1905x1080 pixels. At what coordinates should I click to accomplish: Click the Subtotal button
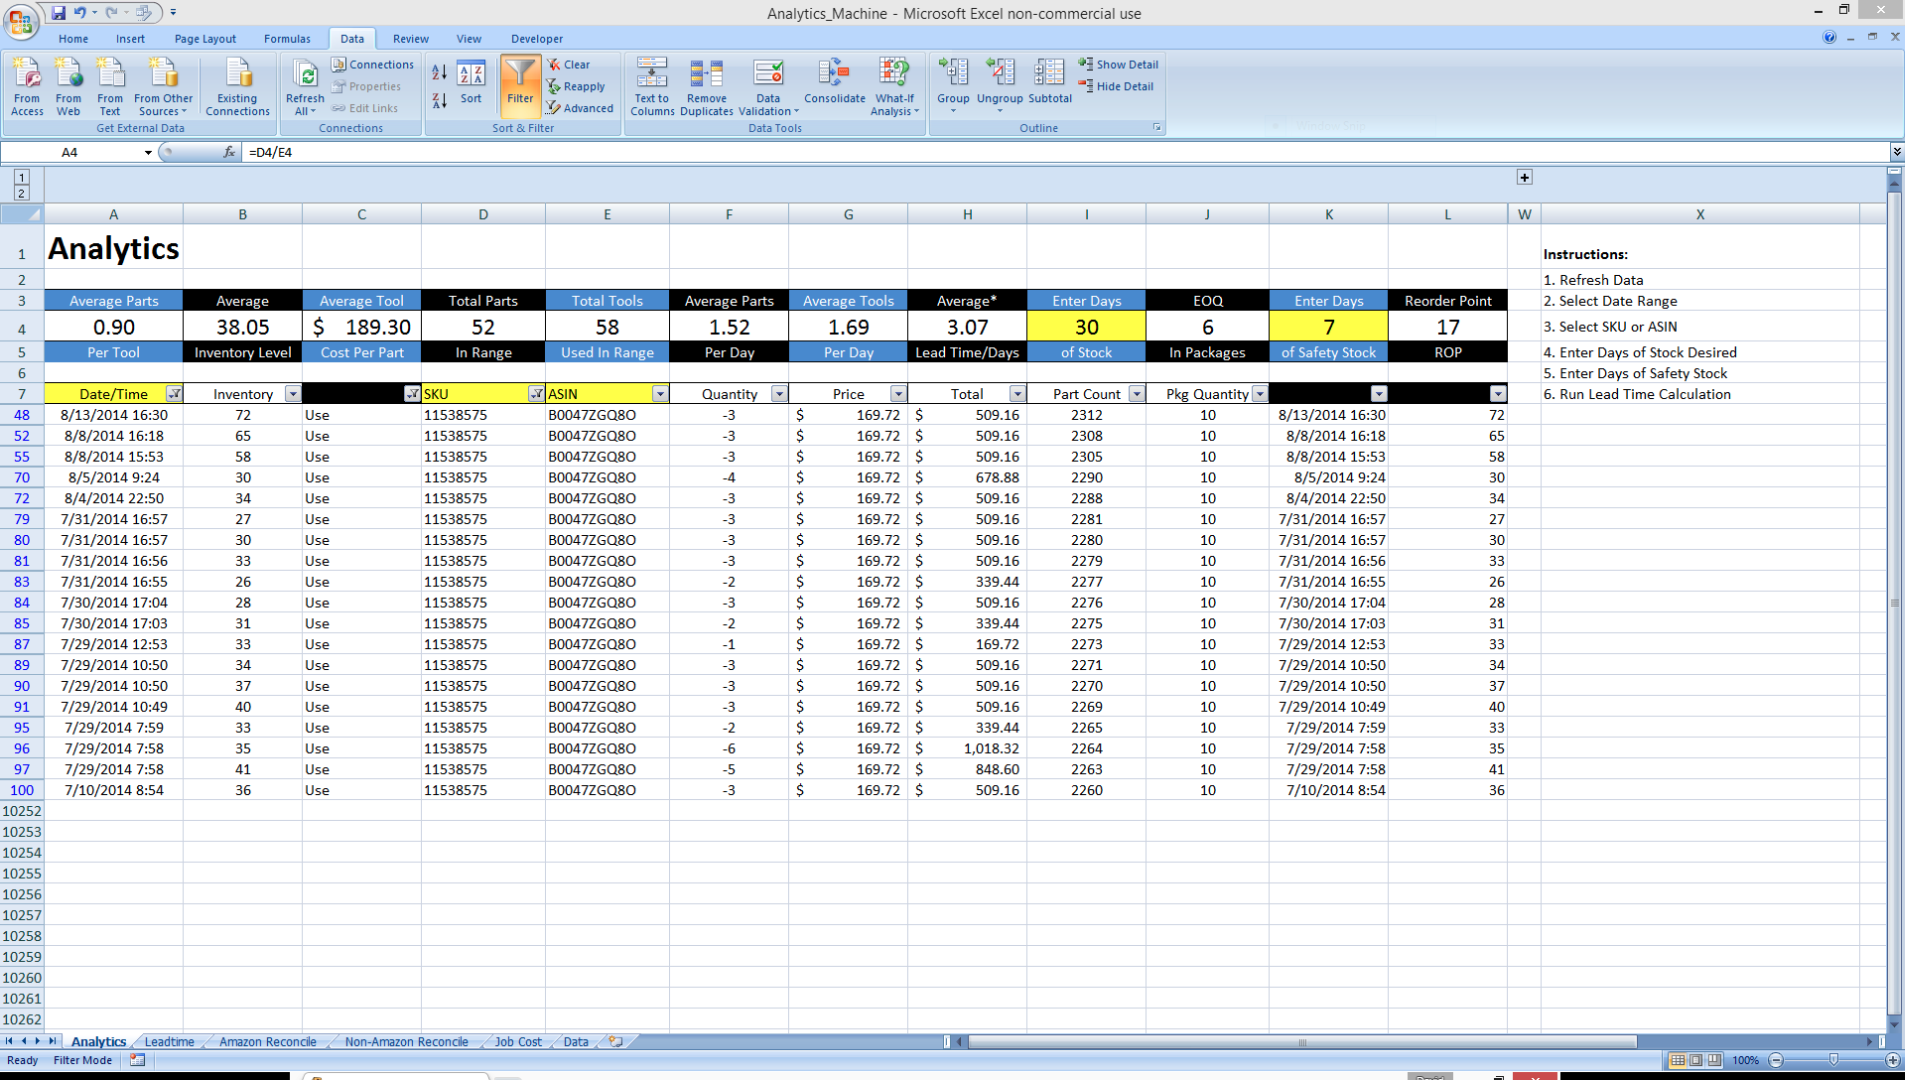click(x=1049, y=82)
